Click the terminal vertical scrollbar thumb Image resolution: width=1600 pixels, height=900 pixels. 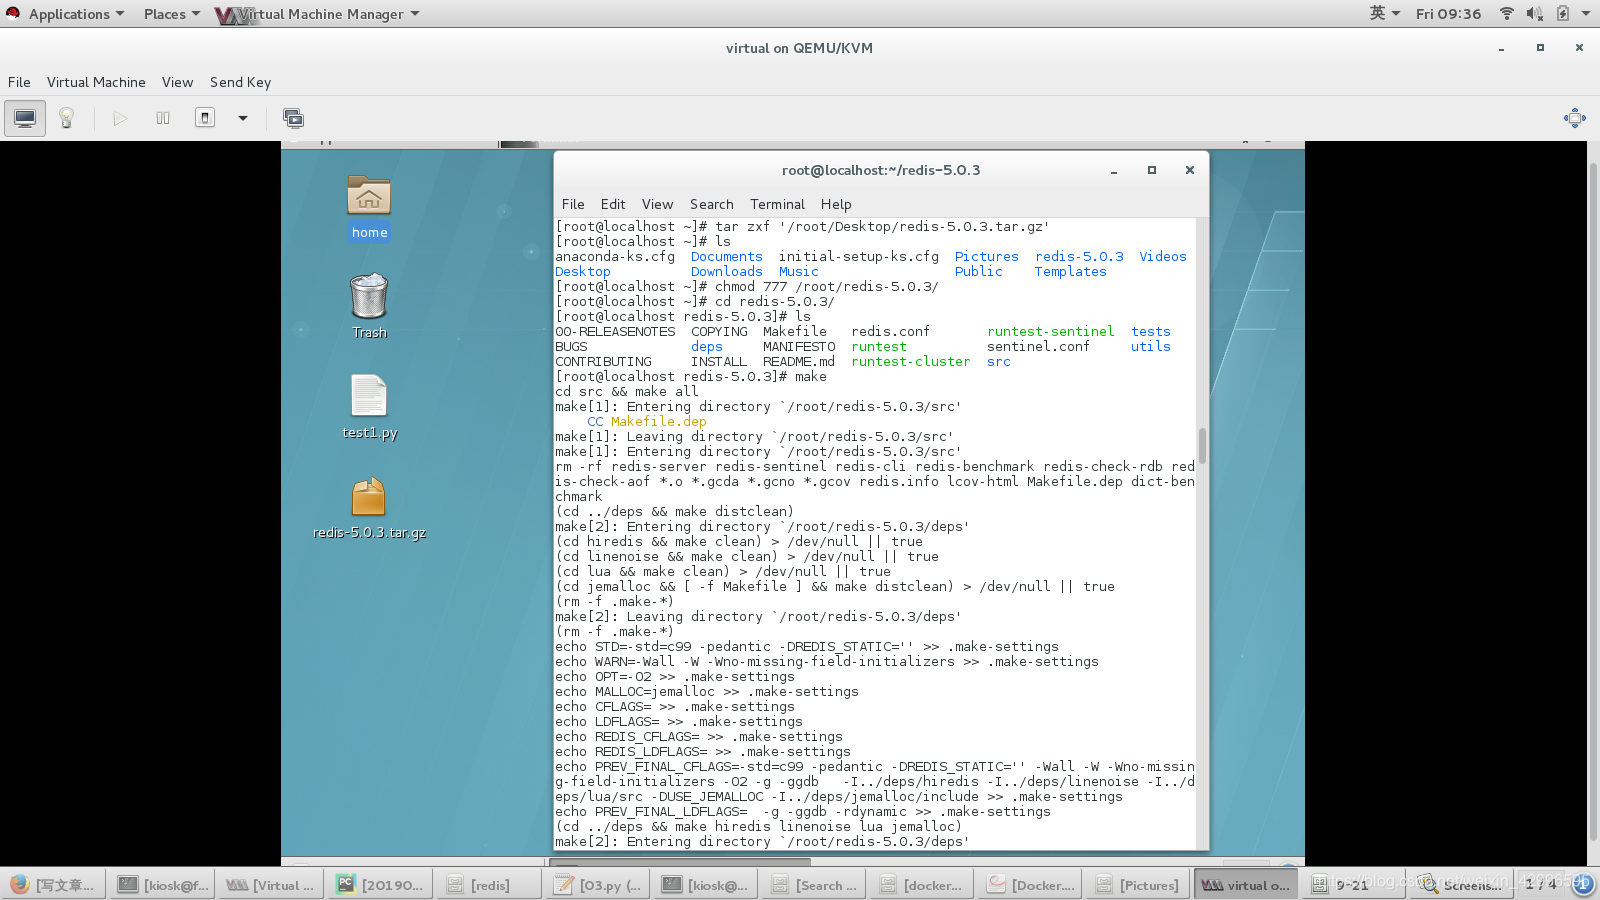click(x=1202, y=446)
